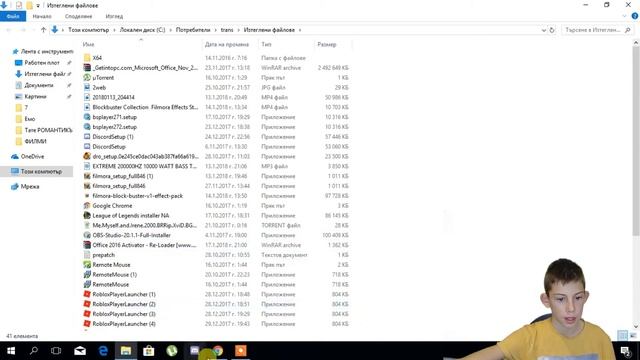Select Работен плот in navigation pane
640x360 pixels.
click(x=42, y=63)
